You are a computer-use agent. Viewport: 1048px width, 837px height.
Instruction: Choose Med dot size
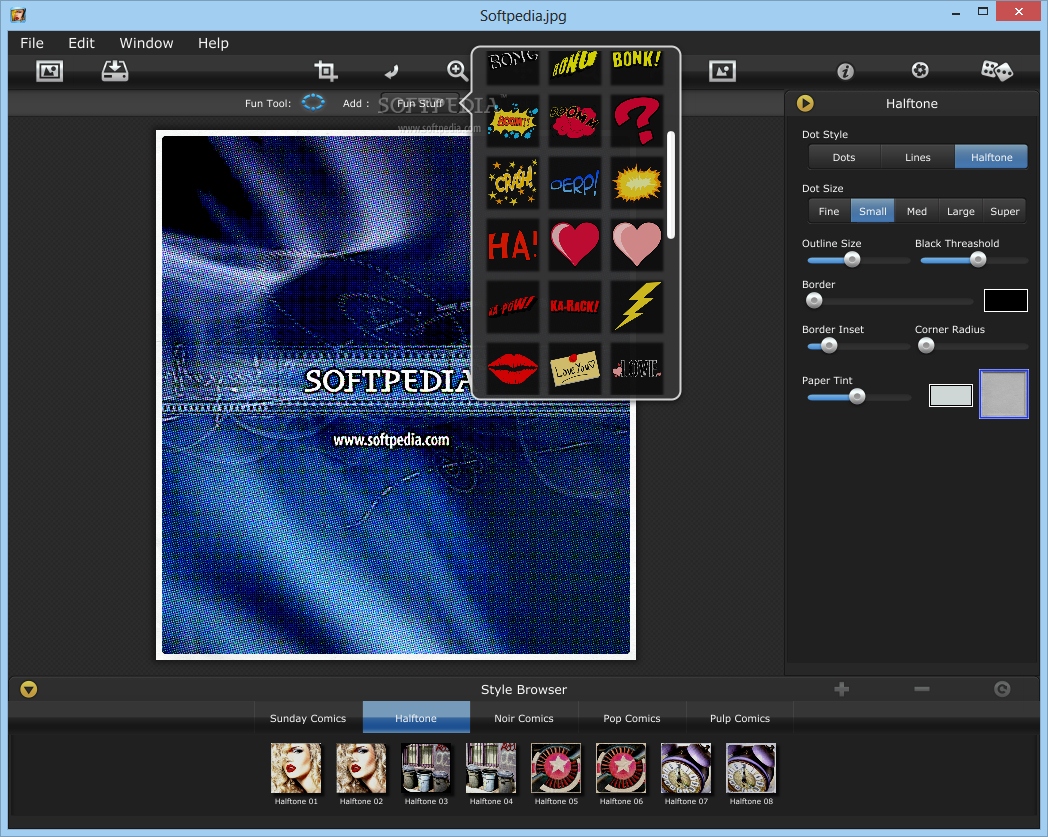pyautogui.click(x=916, y=211)
